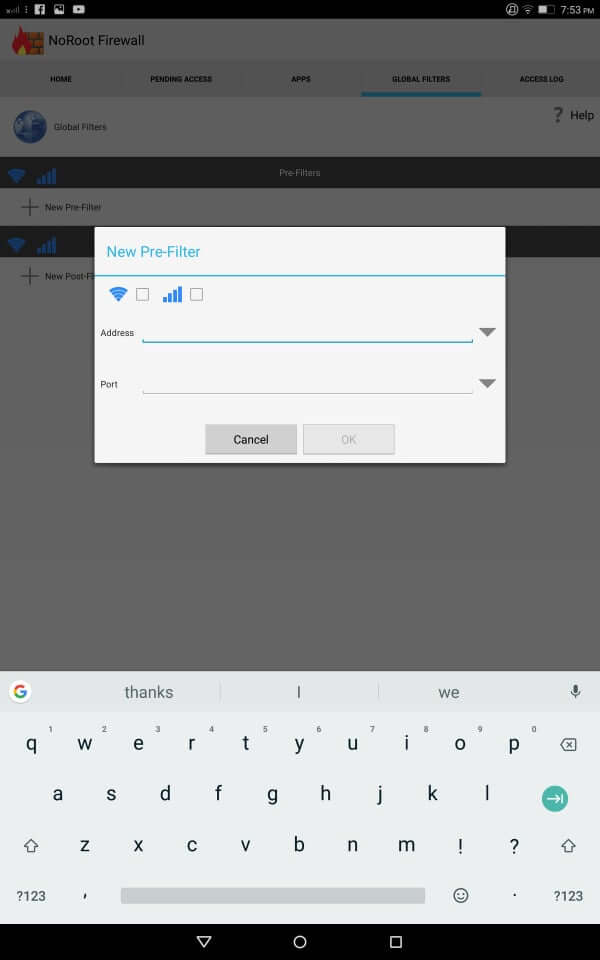Choose the 'thanks' word suggestion
Screen dimensions: 600x960
point(148,692)
